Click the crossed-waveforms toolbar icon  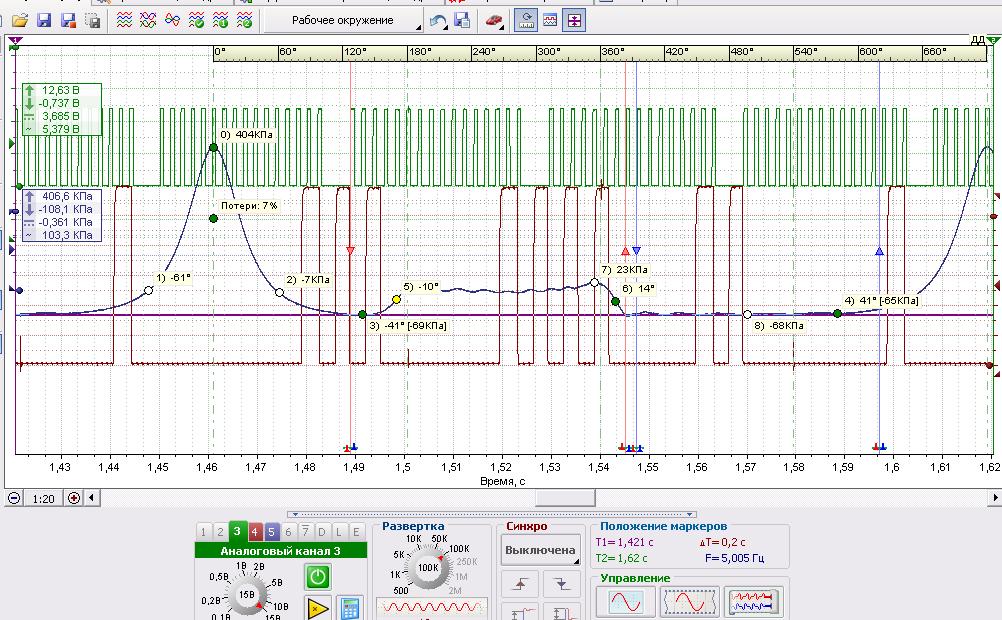[x=148, y=20]
